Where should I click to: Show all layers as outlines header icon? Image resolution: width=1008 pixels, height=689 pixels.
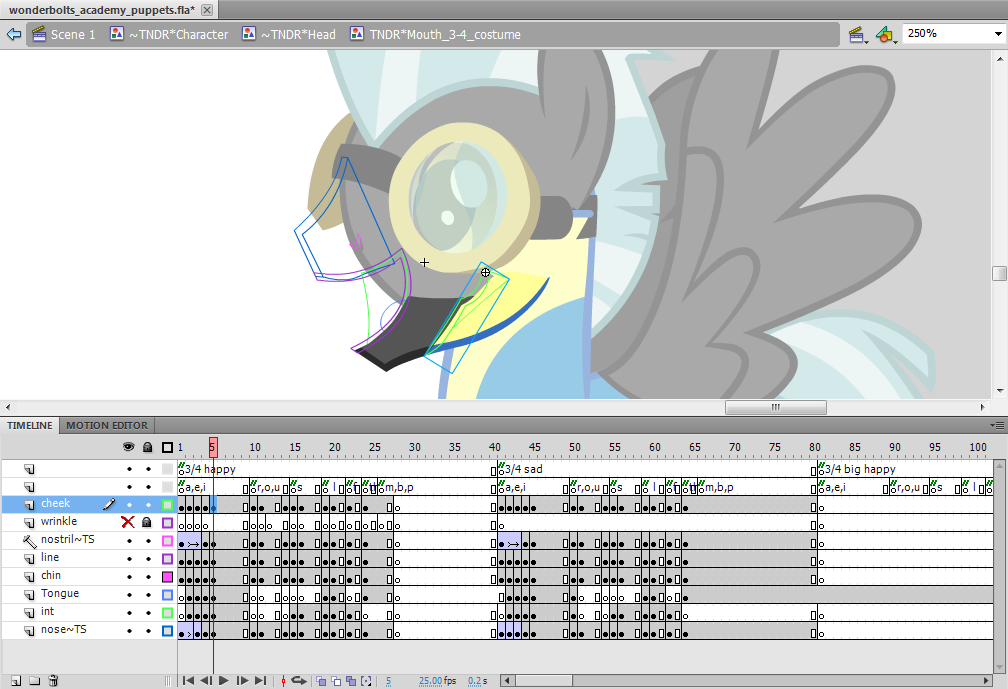pyautogui.click(x=167, y=447)
